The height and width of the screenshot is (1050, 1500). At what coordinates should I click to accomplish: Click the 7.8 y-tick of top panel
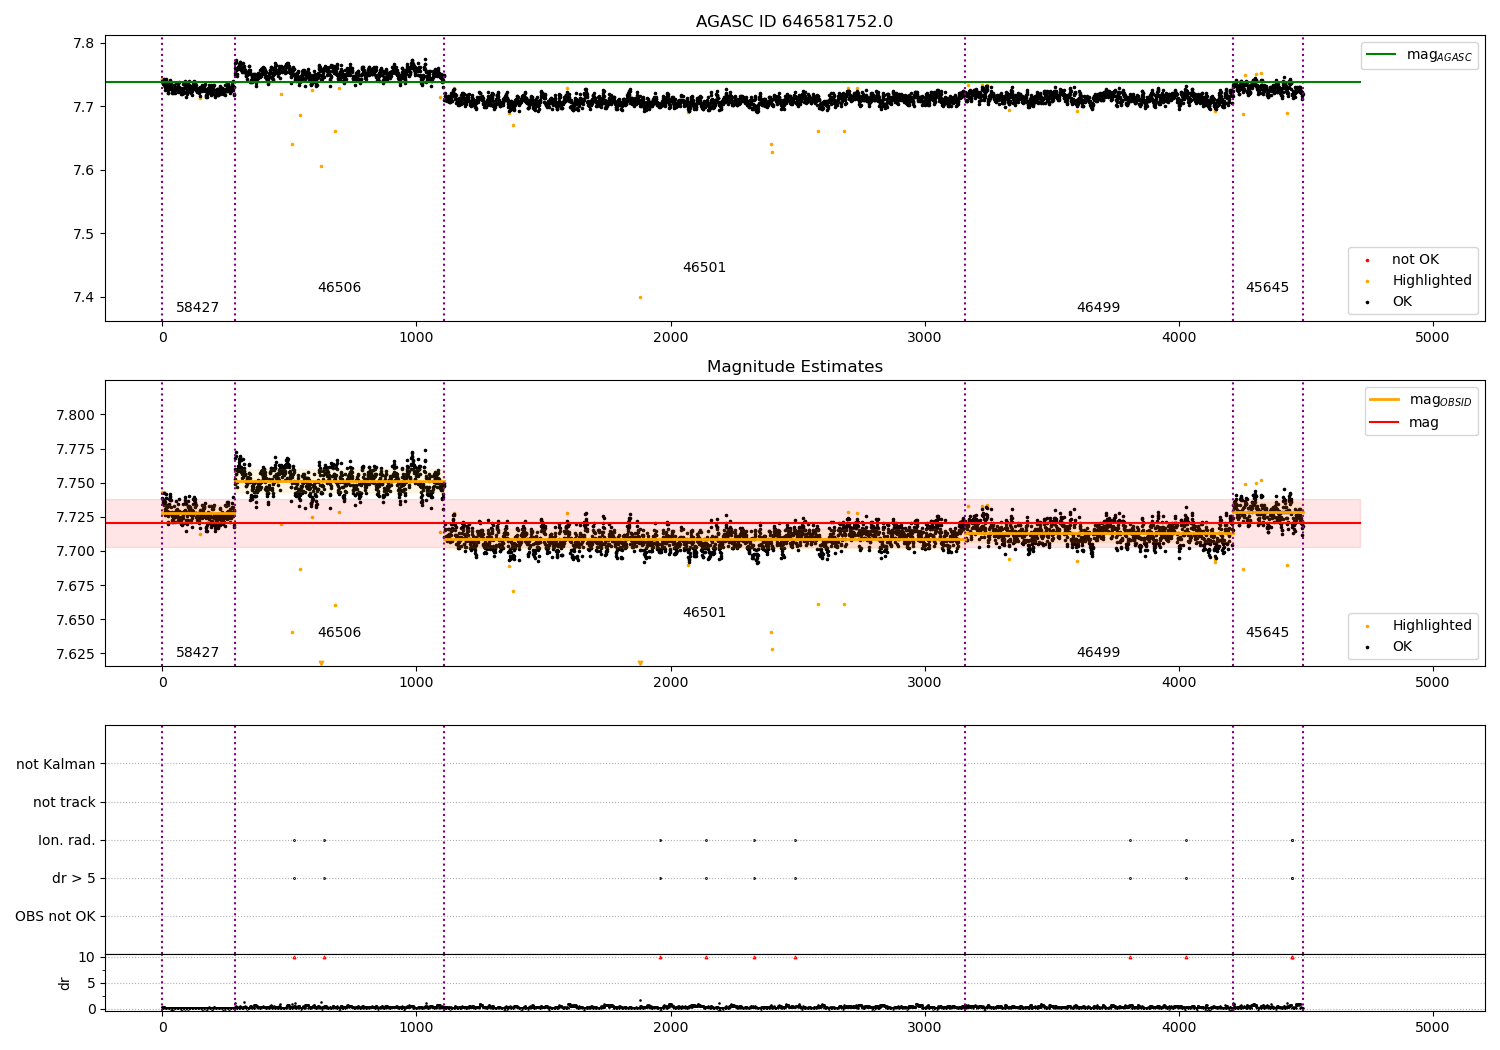[84, 44]
